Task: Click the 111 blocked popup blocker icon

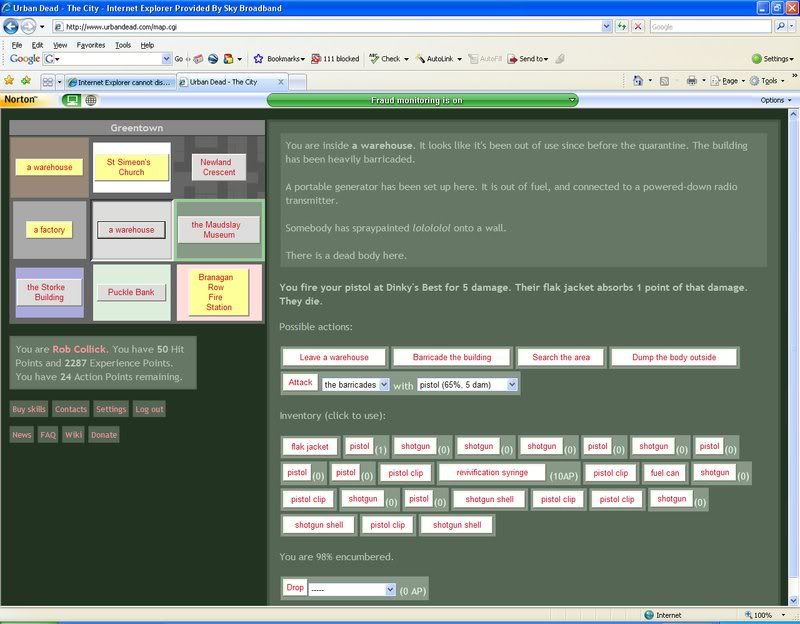Action: tap(316, 59)
